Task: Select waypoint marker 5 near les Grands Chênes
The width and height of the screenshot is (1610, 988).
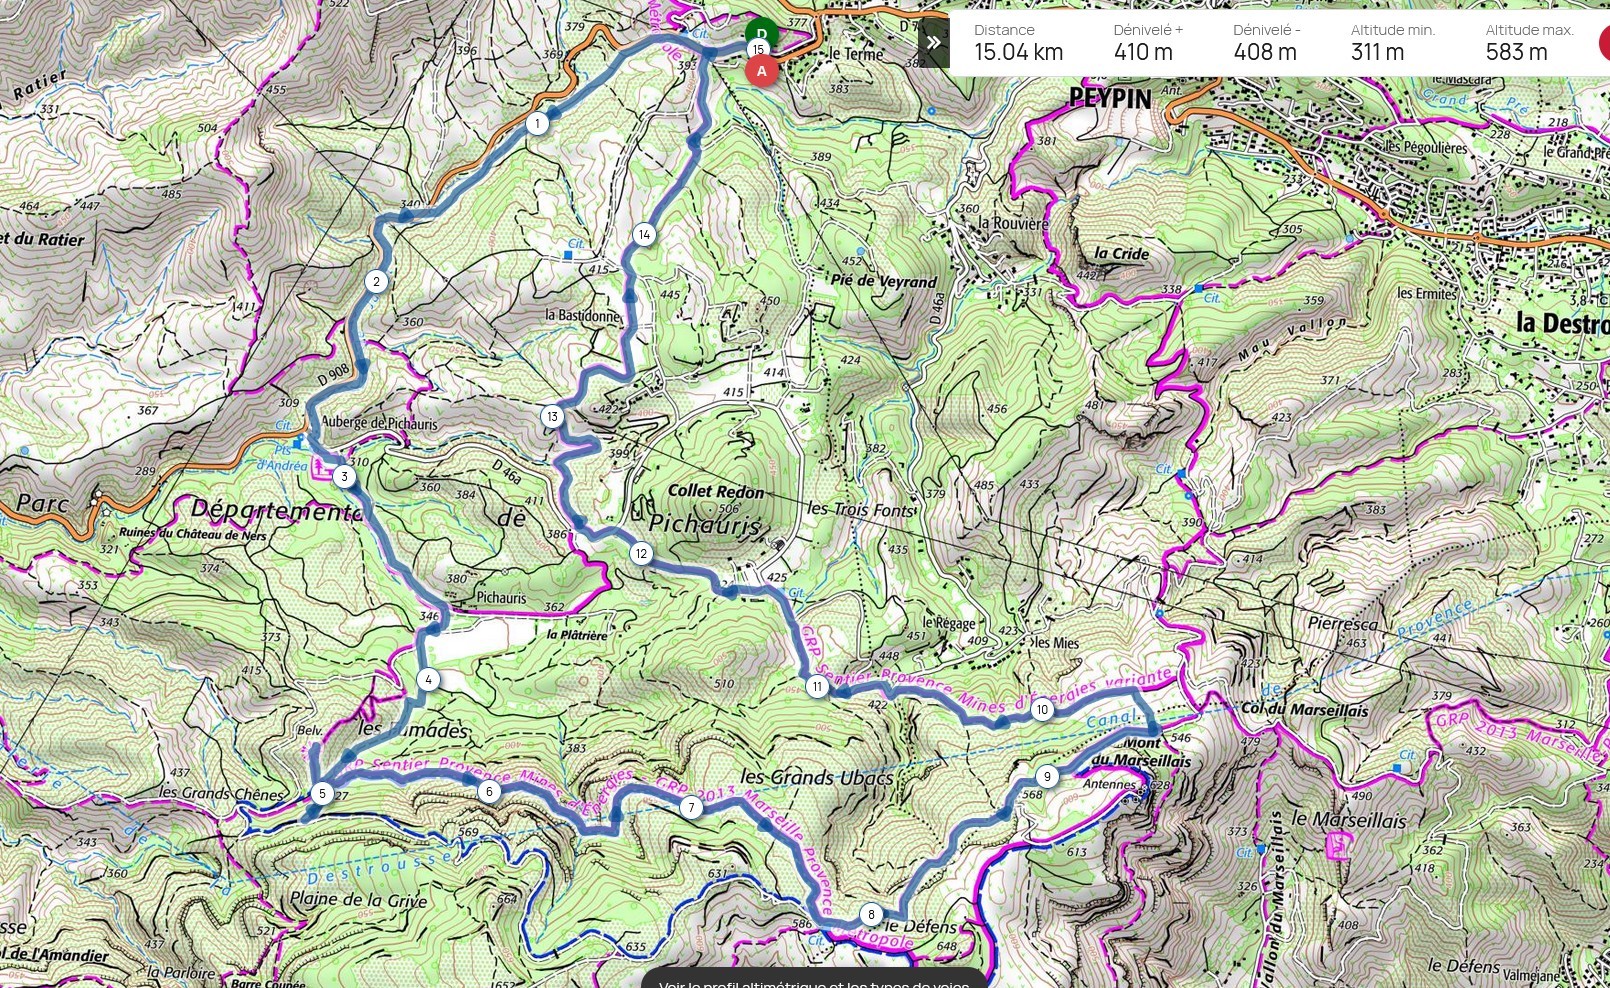Action: [x=322, y=794]
